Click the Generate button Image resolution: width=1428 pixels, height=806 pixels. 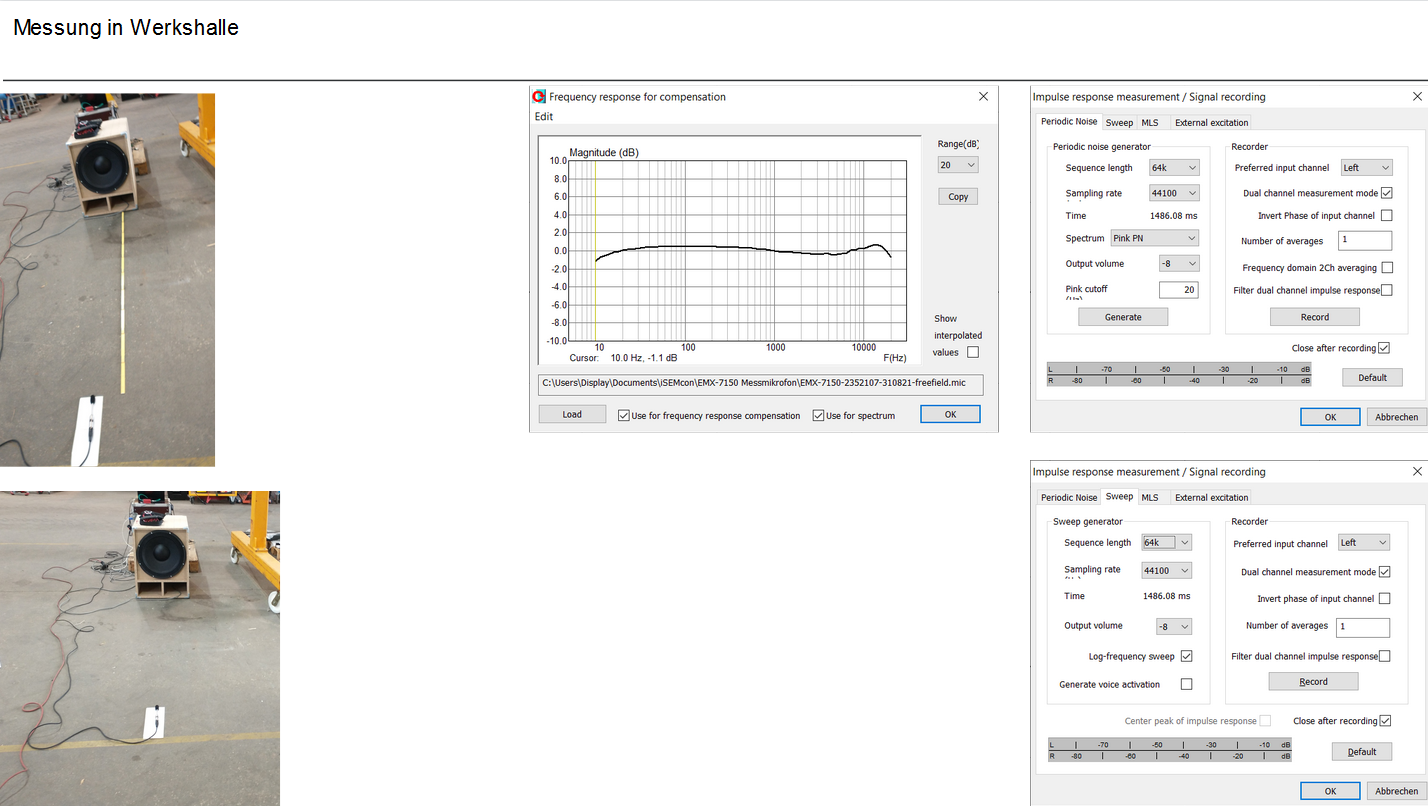tap(1122, 317)
